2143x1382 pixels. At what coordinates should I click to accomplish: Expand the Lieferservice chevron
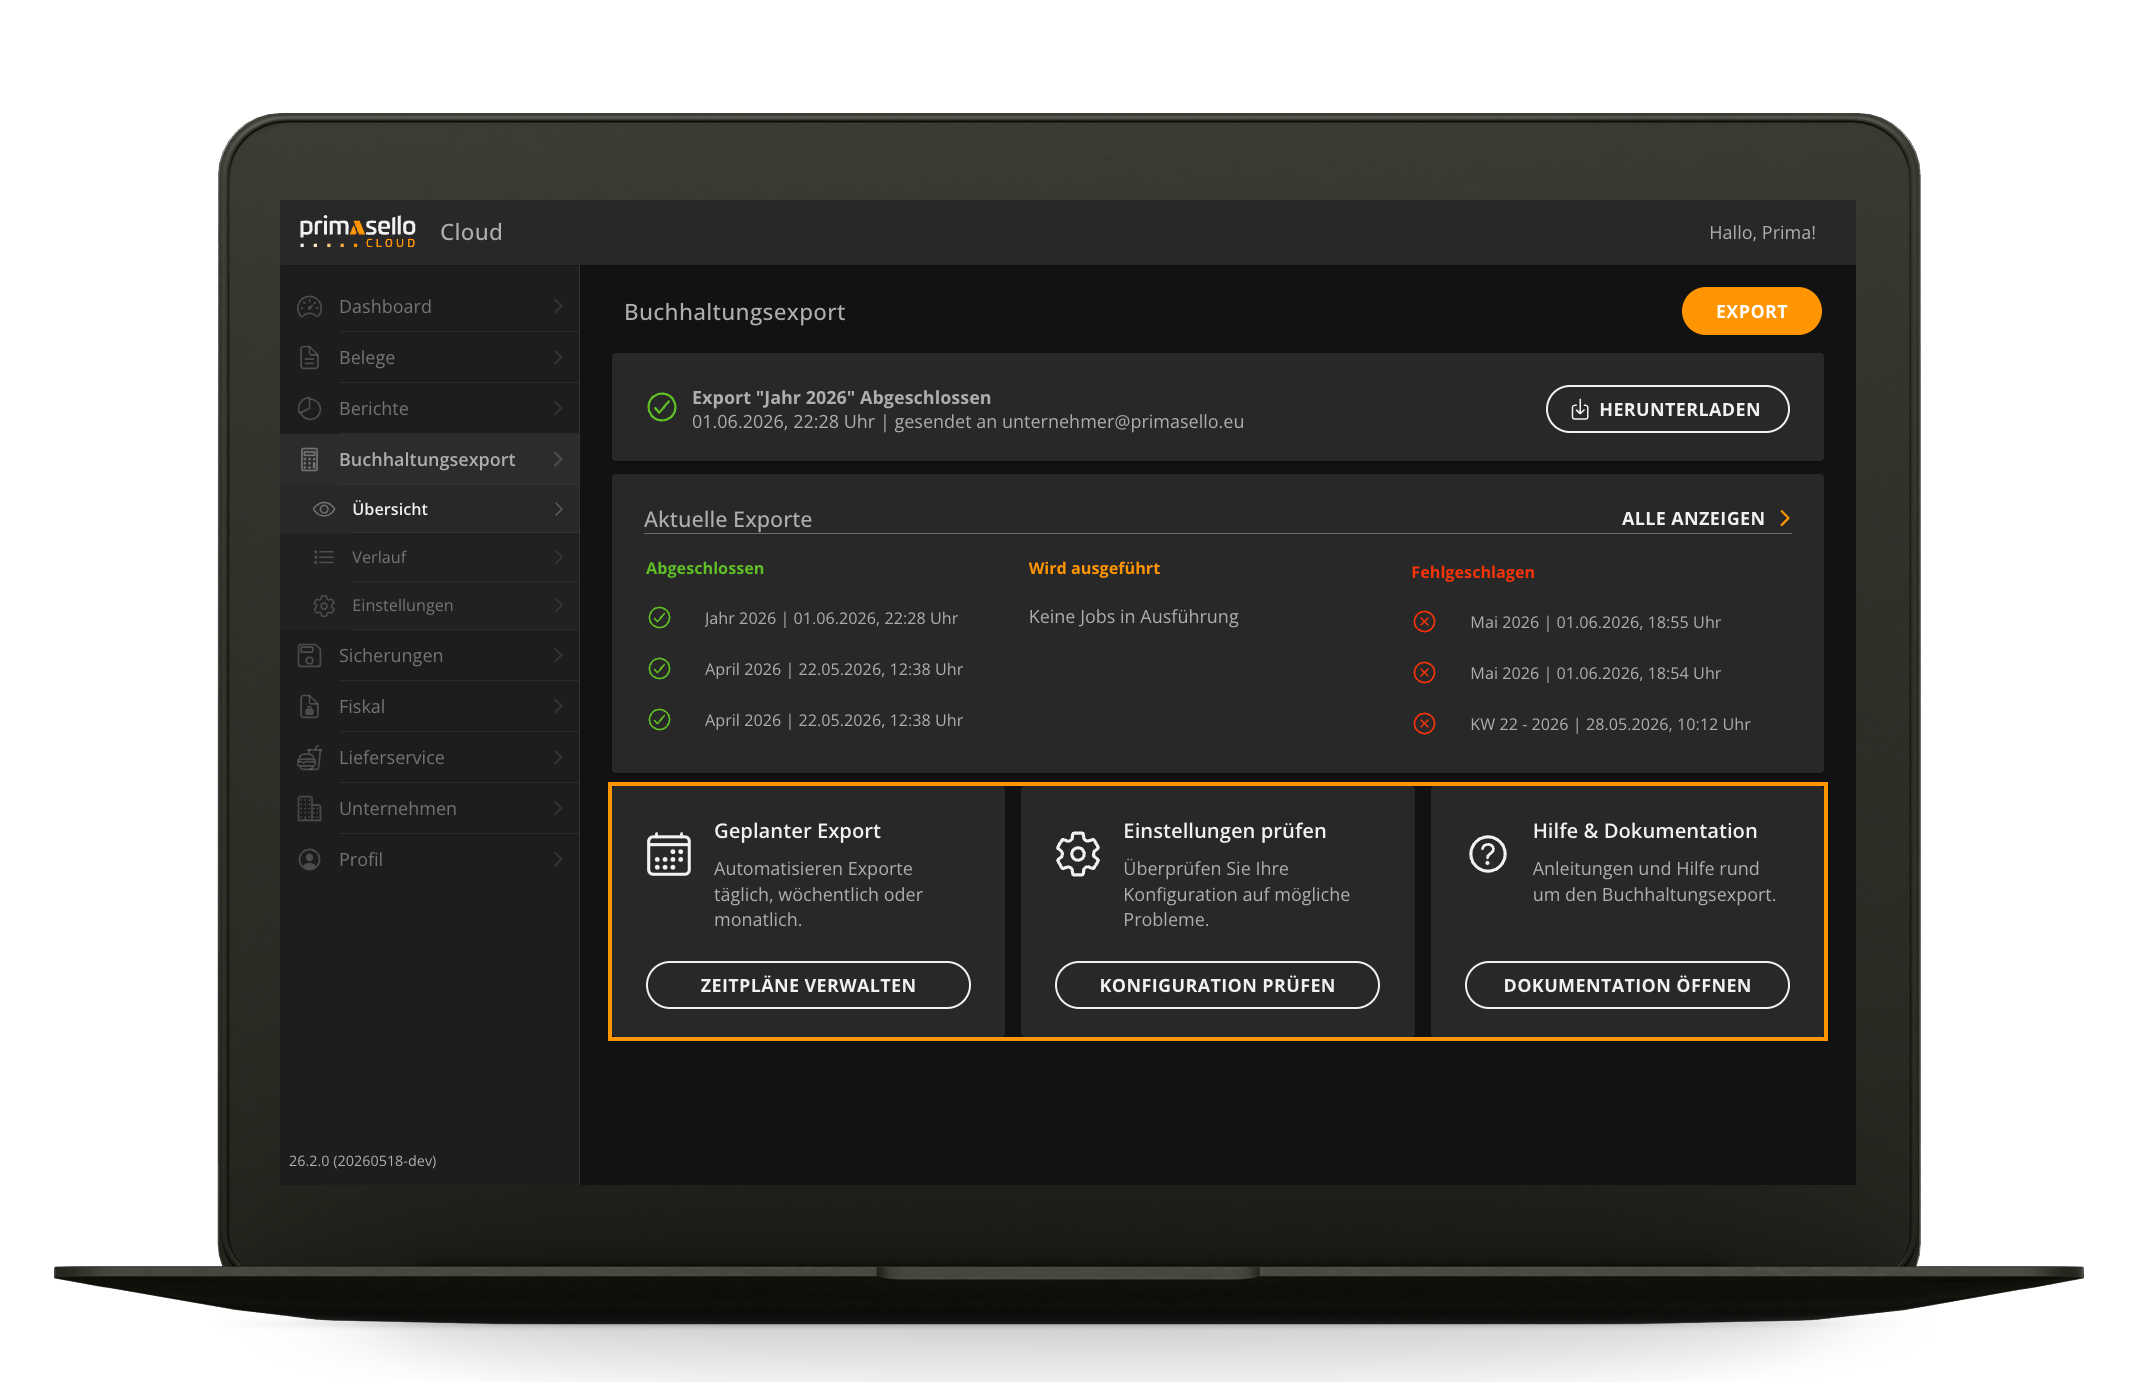(x=558, y=758)
